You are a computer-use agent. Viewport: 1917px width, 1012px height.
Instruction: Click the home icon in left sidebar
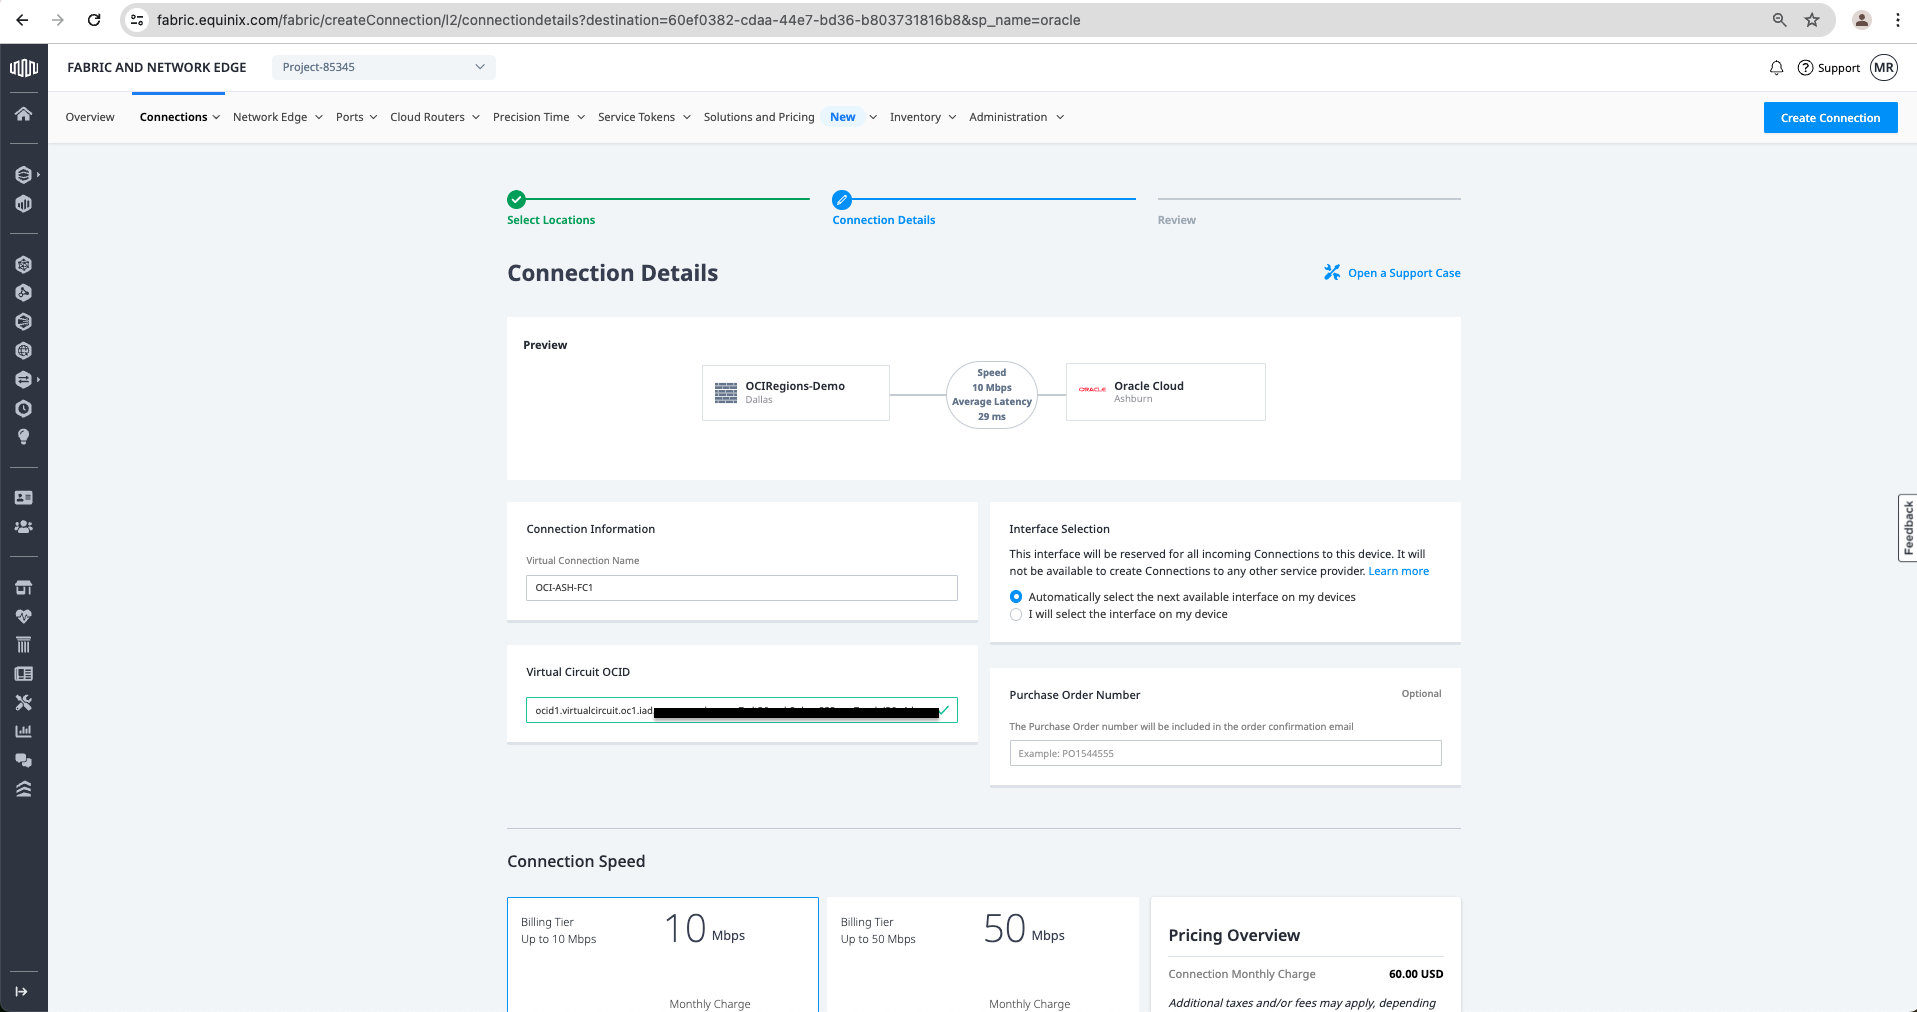[x=23, y=114]
